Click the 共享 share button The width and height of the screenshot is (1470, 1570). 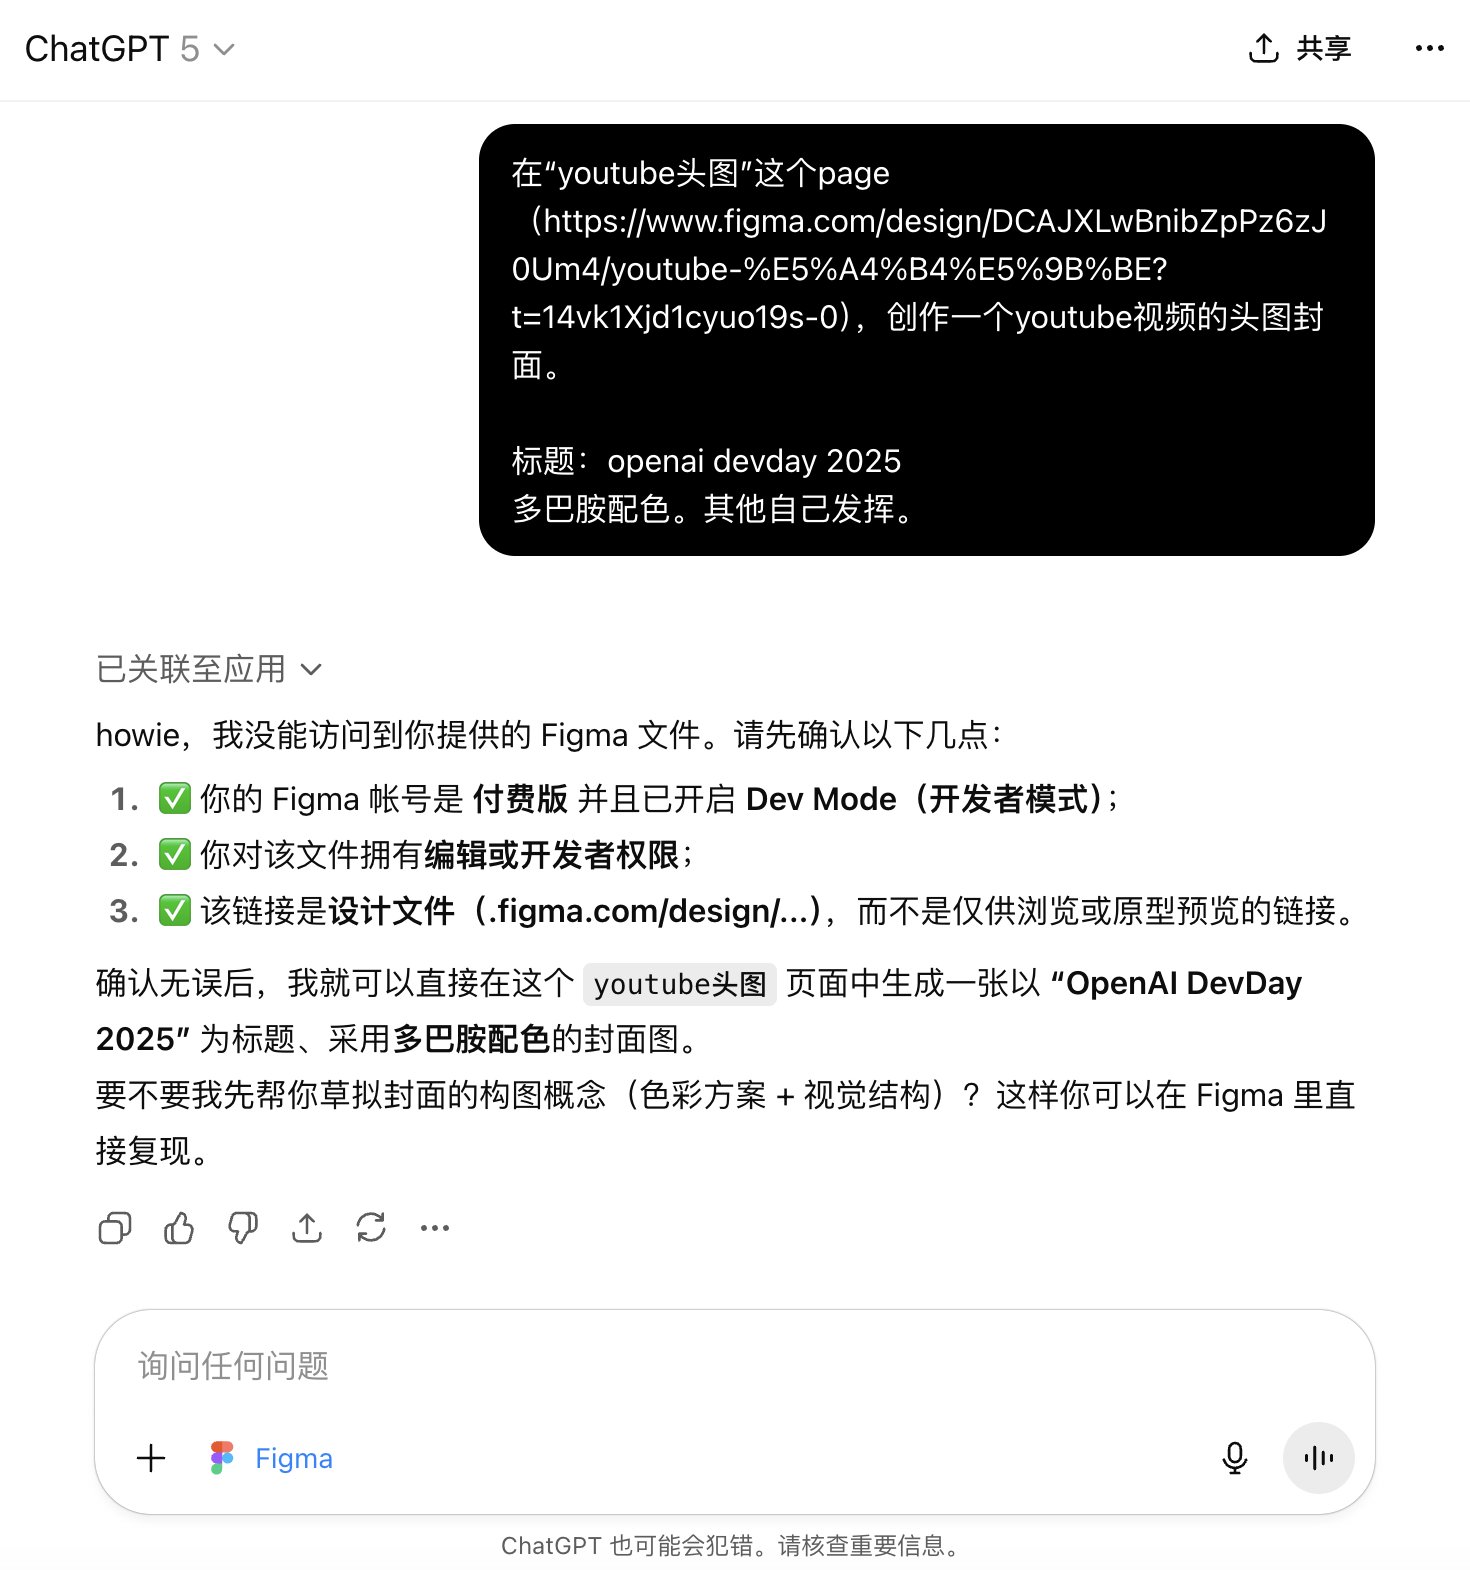pyautogui.click(x=1300, y=48)
